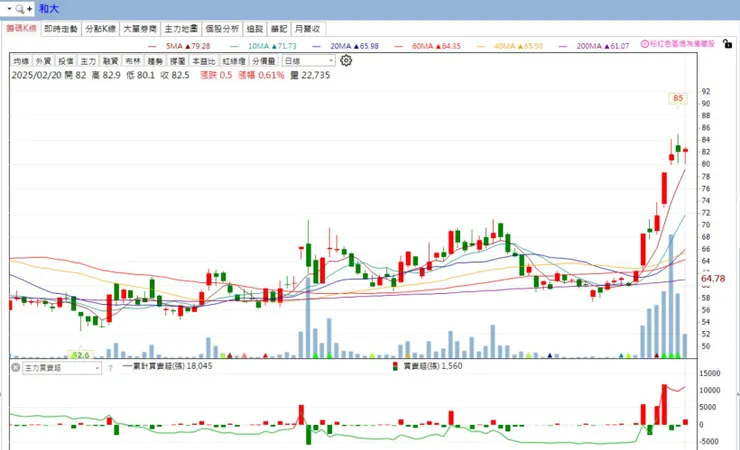The height and width of the screenshot is (450, 740).
Task: Click the 低 80.1 low price text
Action: (x=141, y=75)
